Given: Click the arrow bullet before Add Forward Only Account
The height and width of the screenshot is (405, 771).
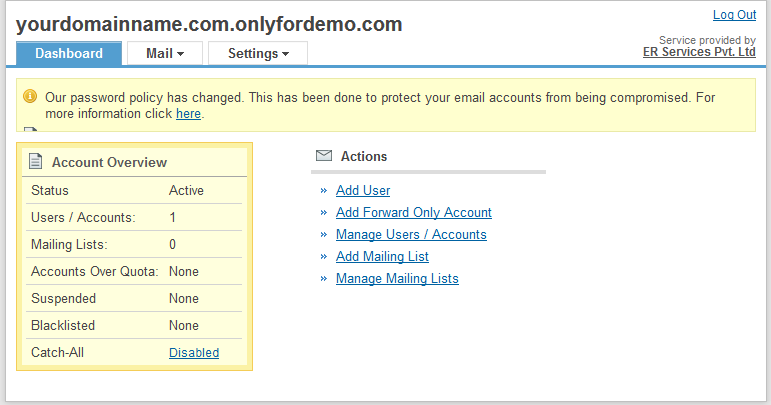Looking at the screenshot, I should (324, 212).
